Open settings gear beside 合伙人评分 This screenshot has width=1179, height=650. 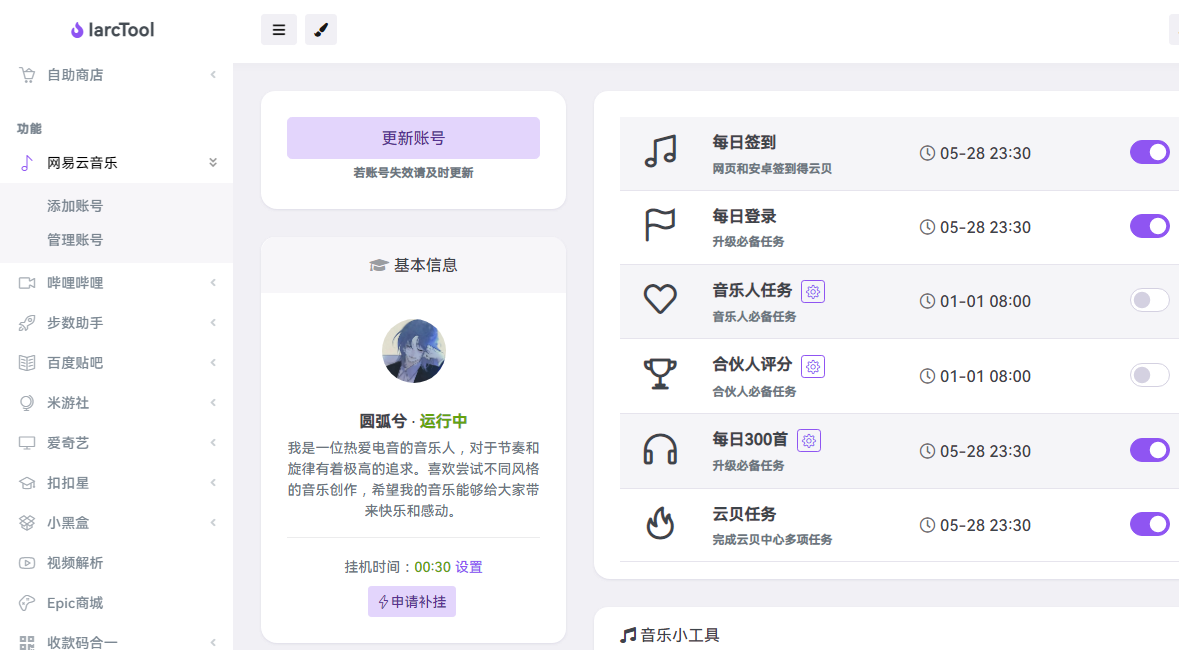tap(813, 366)
